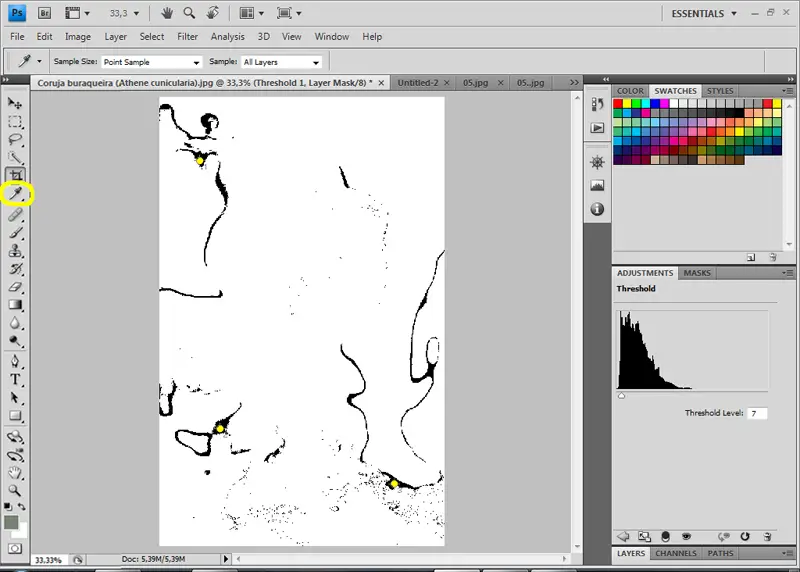The width and height of the screenshot is (800, 572).
Task: Expand the ESSENTIALS workspace dropdown
Action: point(704,14)
